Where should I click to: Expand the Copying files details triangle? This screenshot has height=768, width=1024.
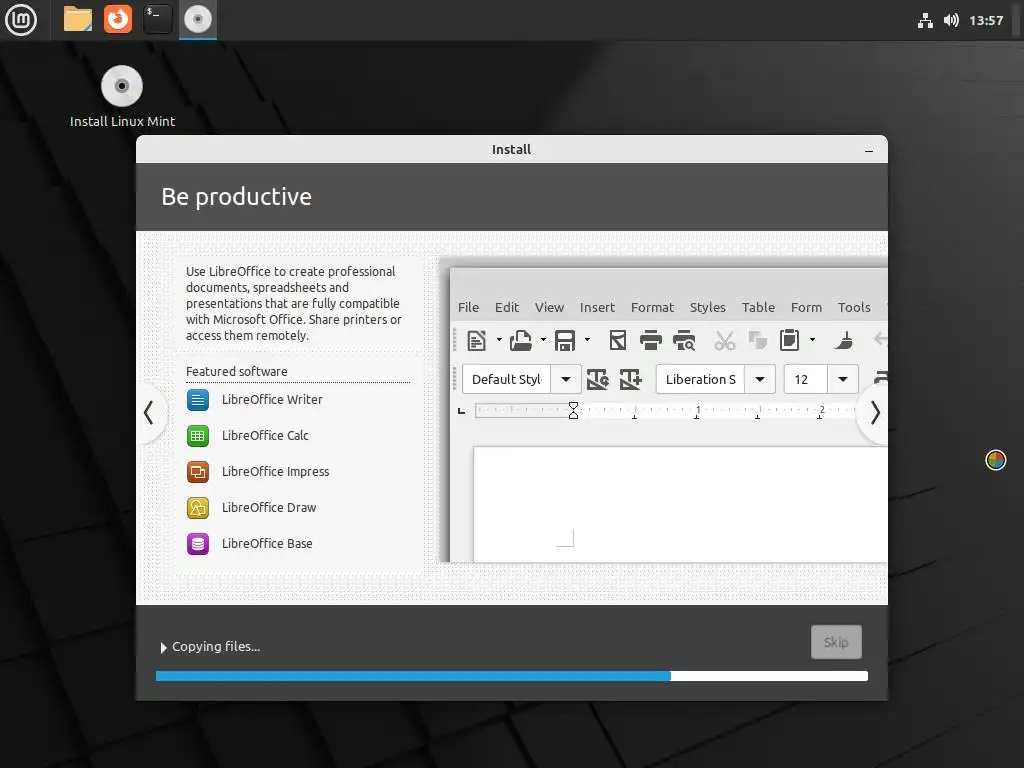163,648
